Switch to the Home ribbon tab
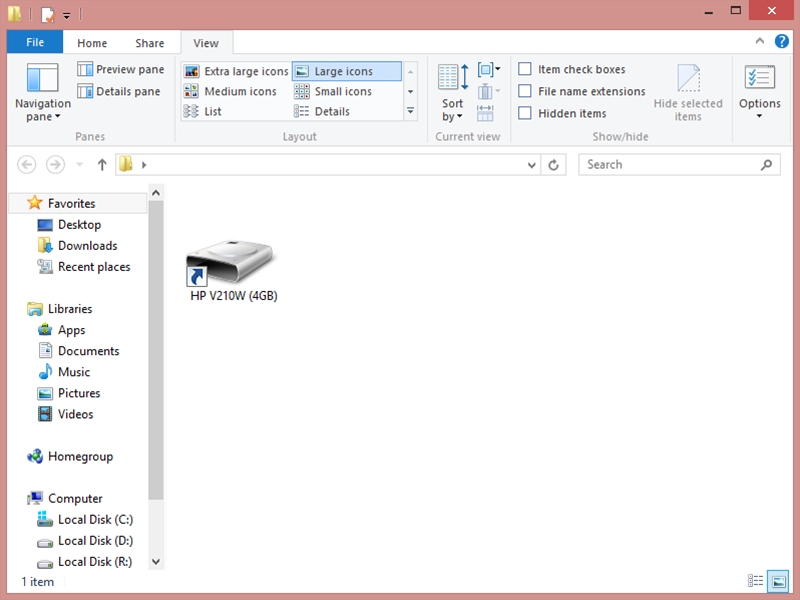The height and width of the screenshot is (600, 800). pyautogui.click(x=92, y=42)
